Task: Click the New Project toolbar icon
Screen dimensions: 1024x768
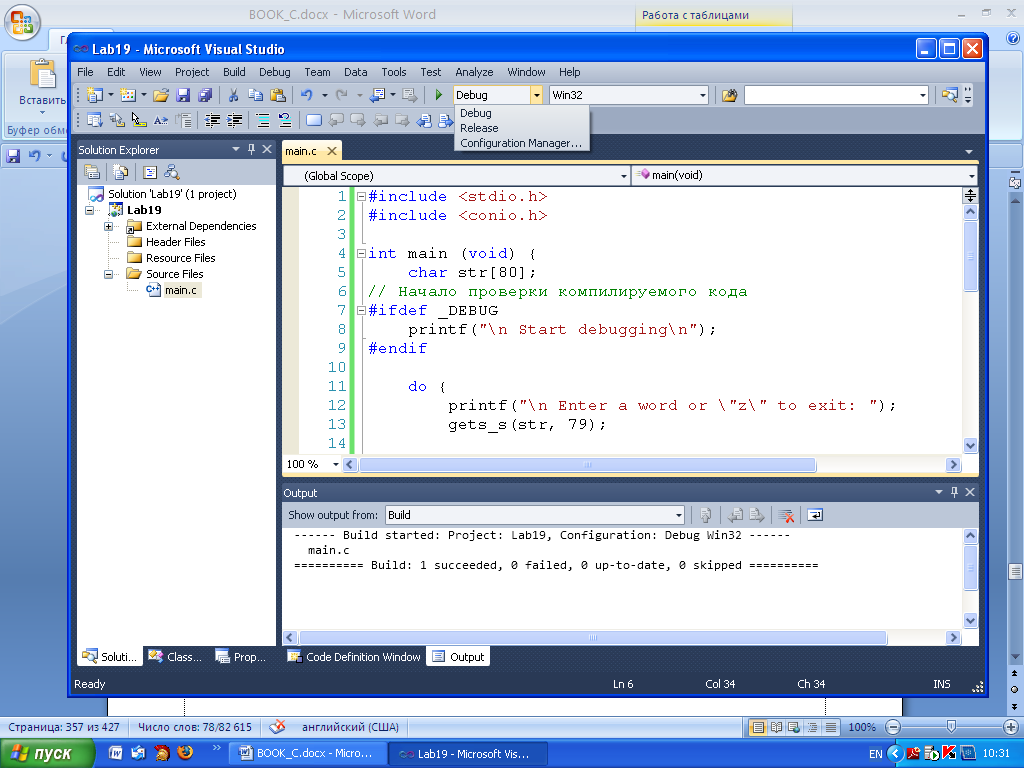Action: click(x=95, y=95)
